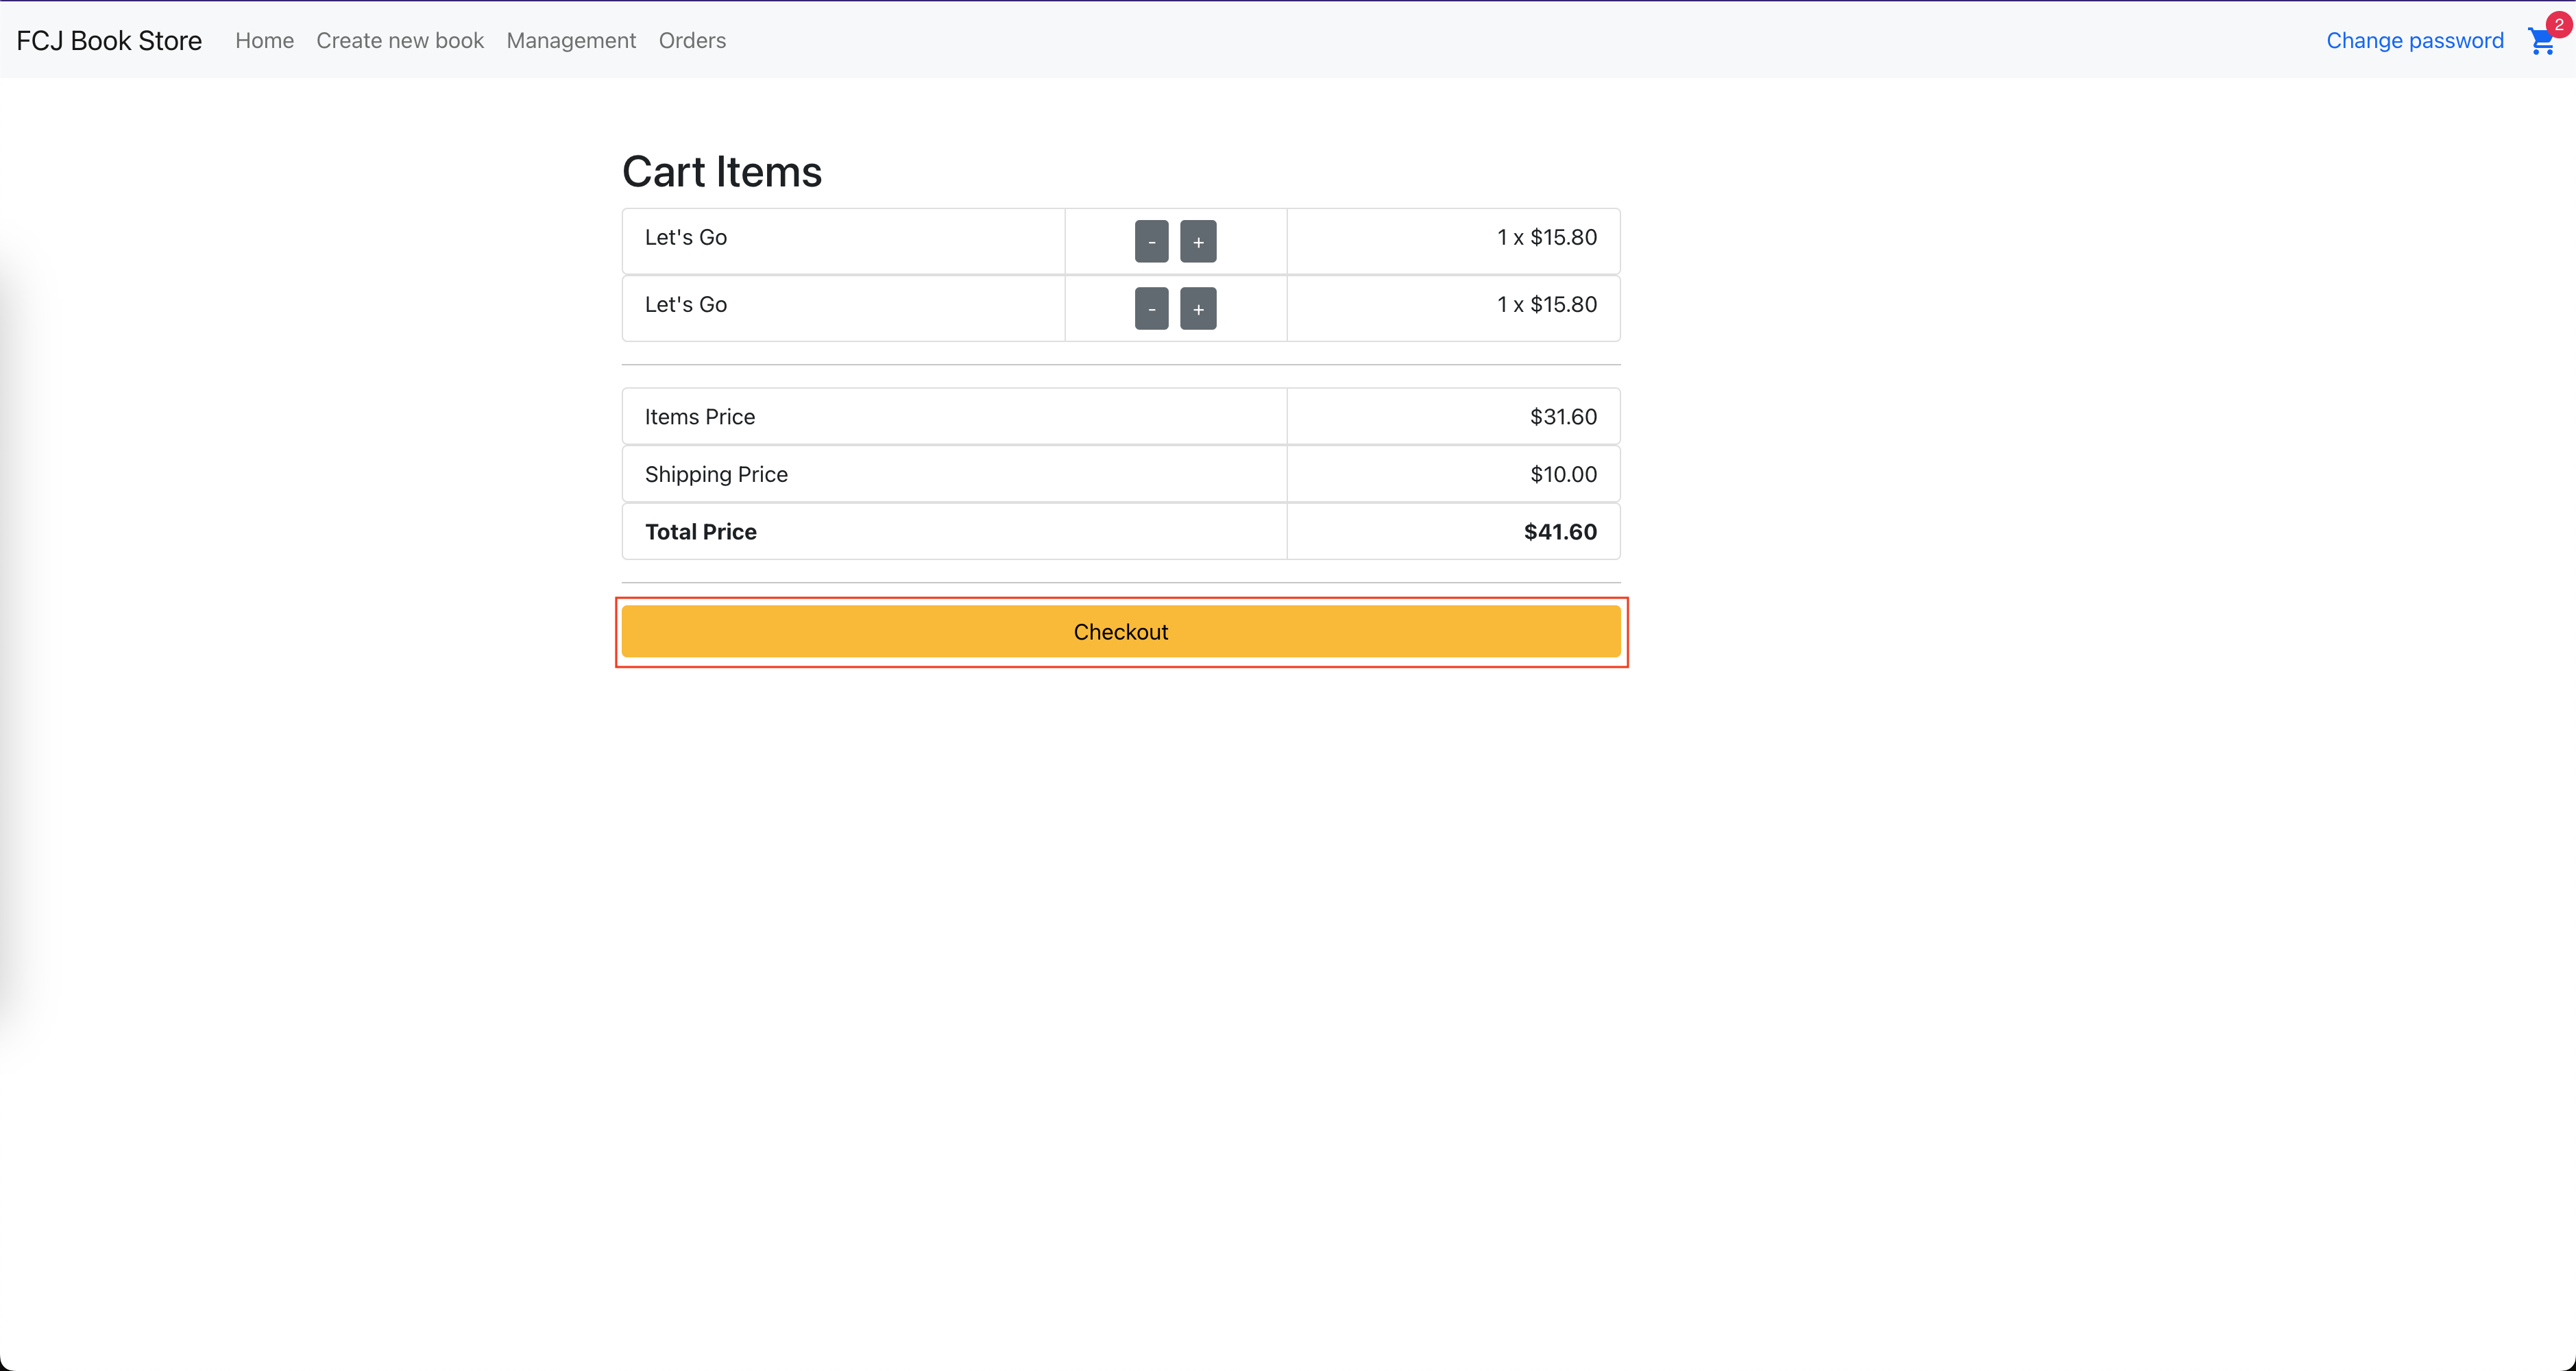Click the Change password link
Screen dimensions: 2576x1371
point(2414,40)
